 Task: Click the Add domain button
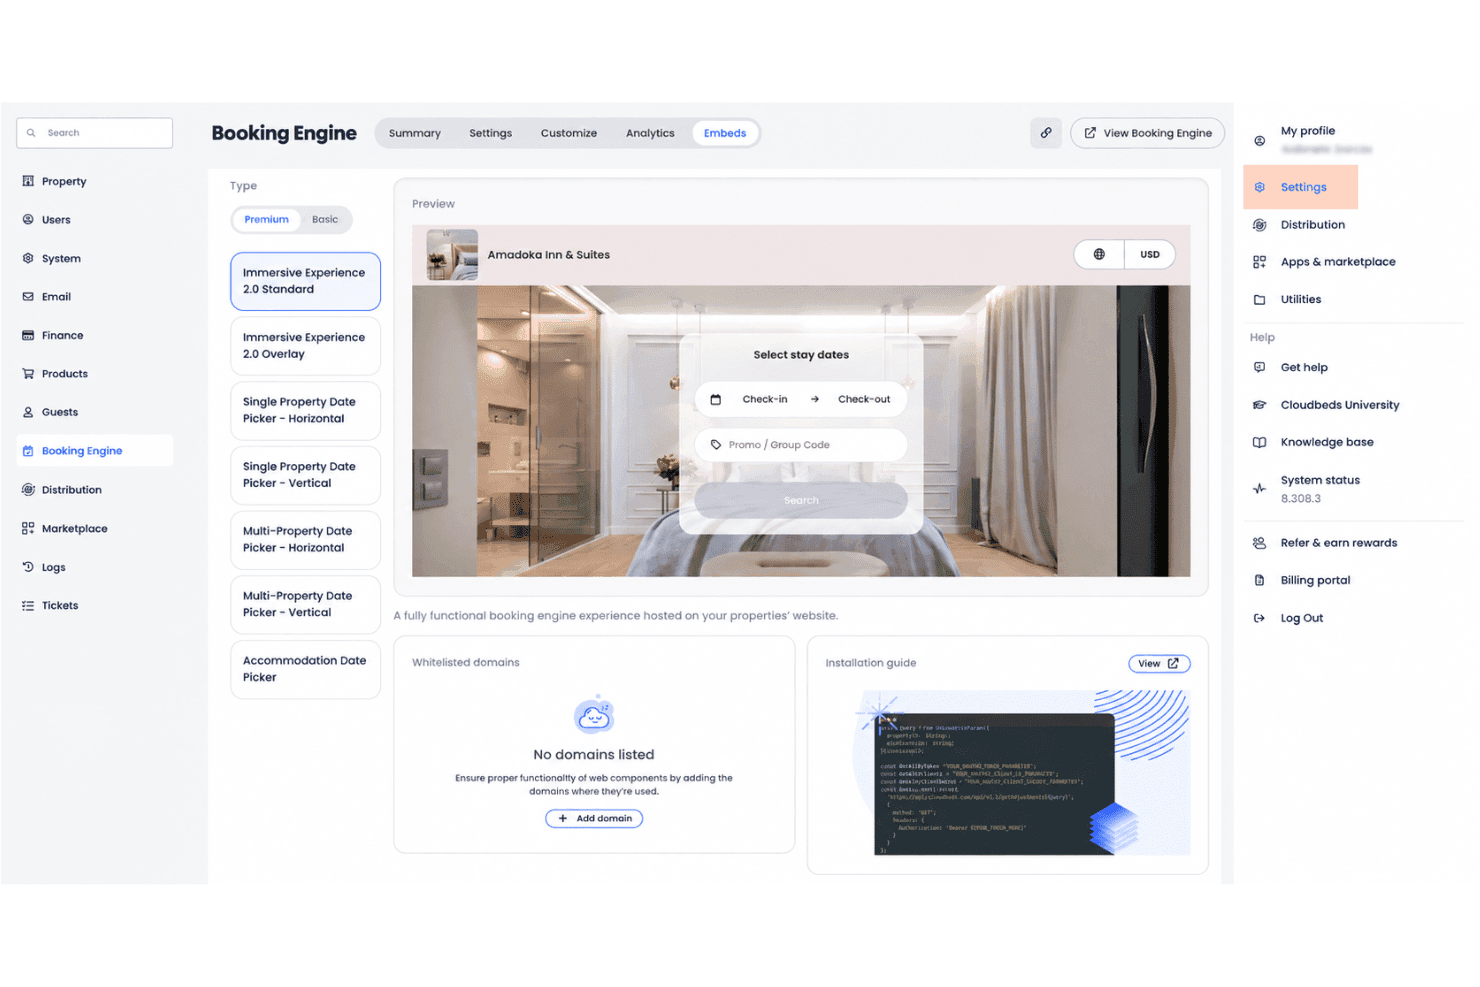[x=594, y=818]
